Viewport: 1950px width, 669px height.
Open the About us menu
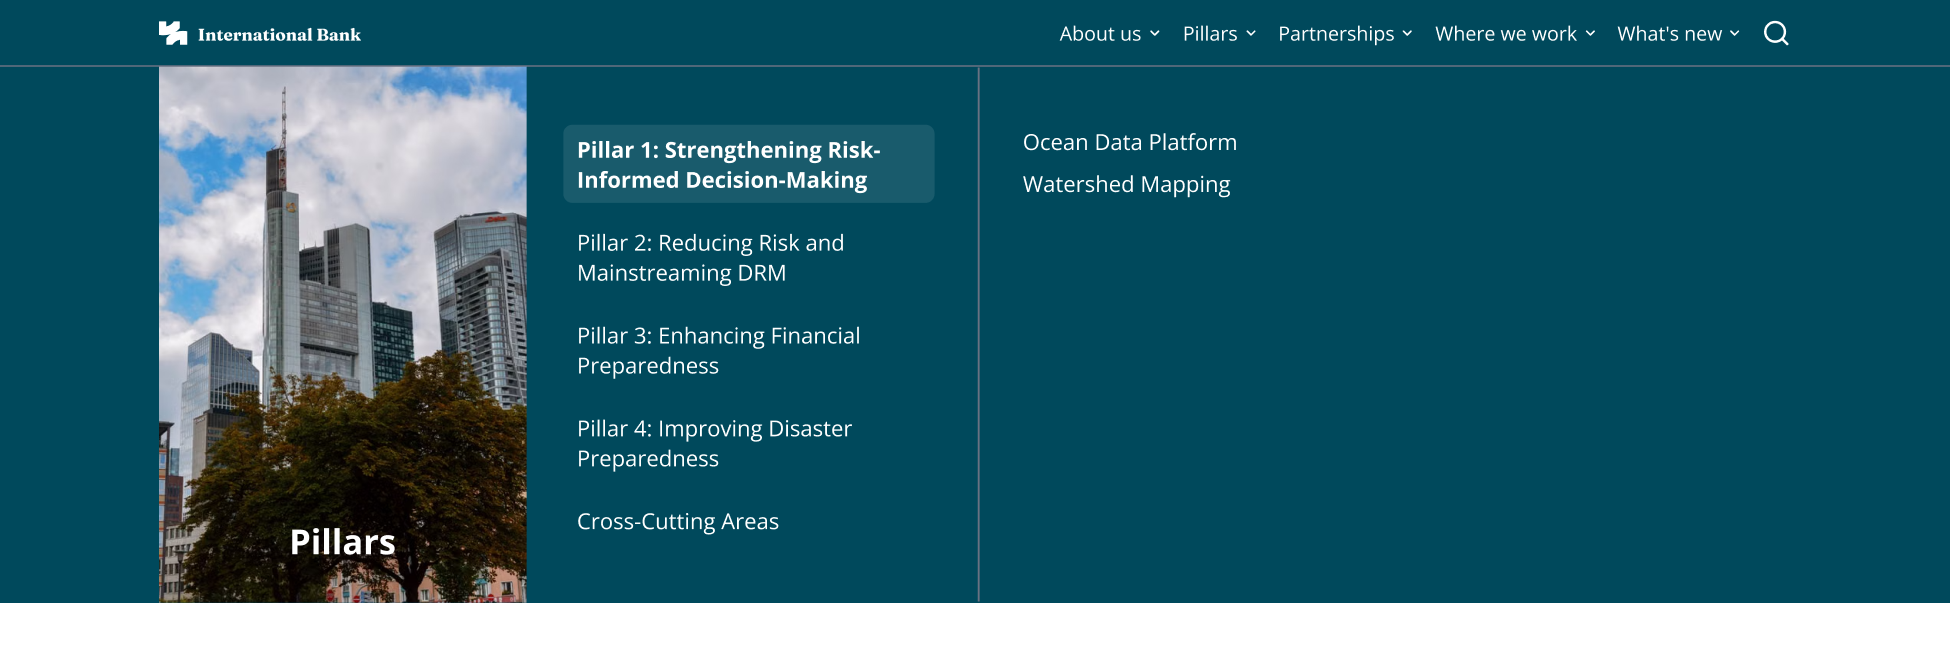coord(1100,34)
